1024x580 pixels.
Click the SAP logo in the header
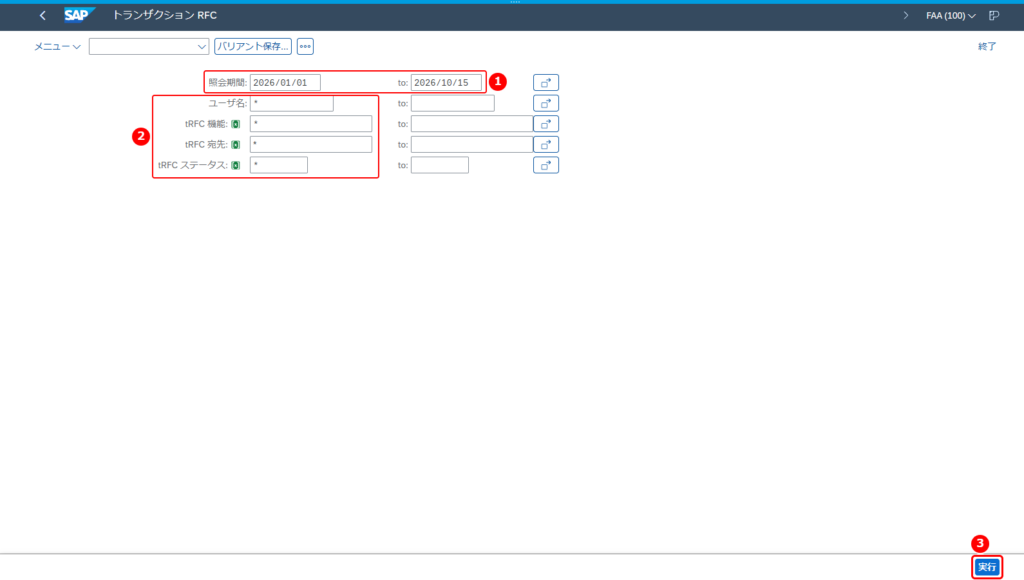coord(80,15)
